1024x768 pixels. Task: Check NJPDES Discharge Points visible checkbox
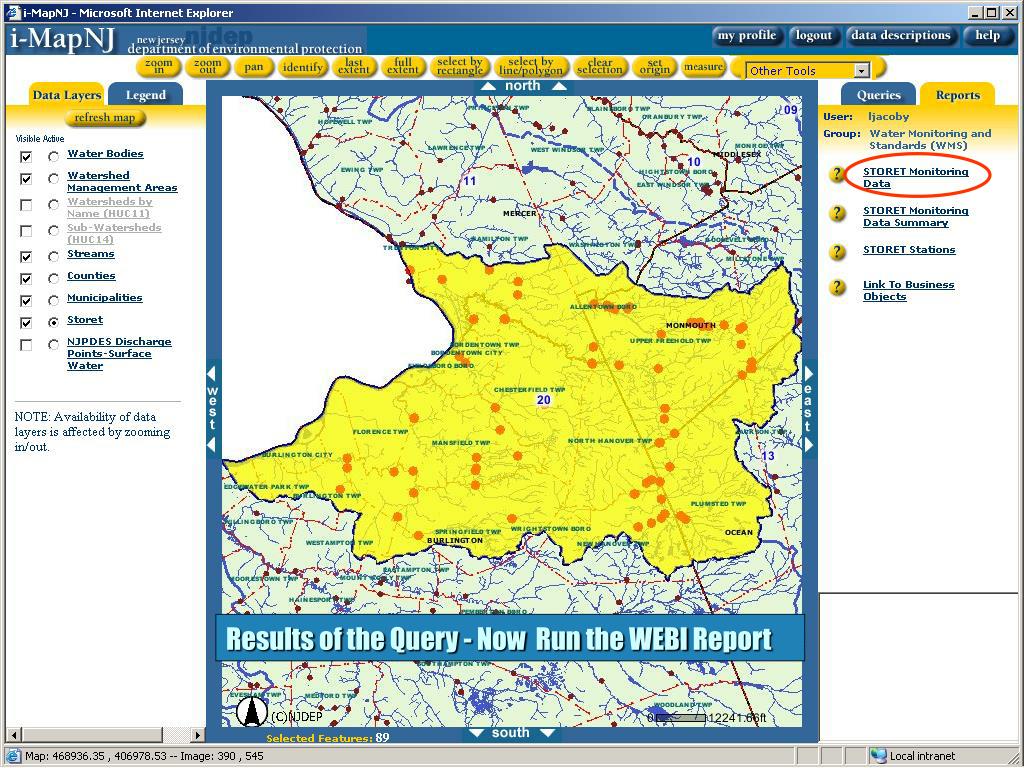(26, 345)
